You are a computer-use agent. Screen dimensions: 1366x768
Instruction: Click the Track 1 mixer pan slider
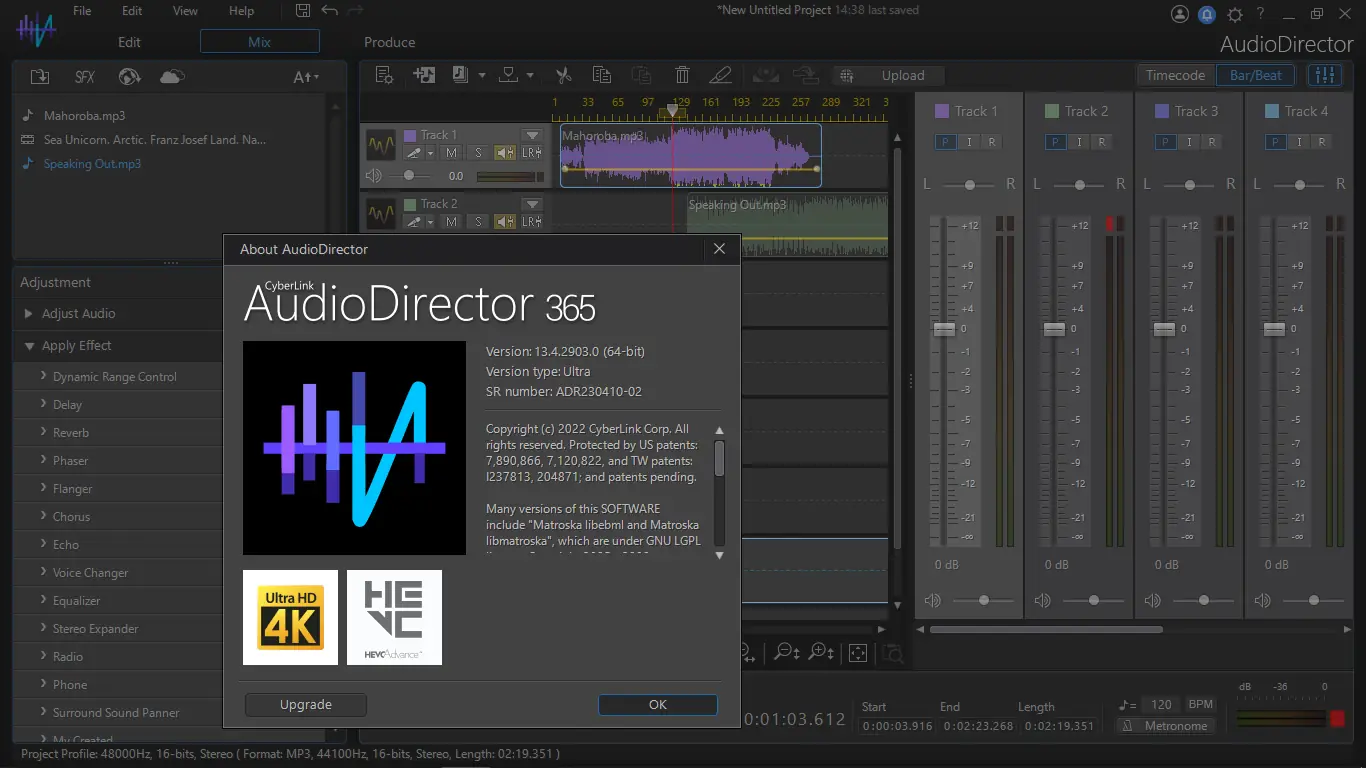[969, 185]
